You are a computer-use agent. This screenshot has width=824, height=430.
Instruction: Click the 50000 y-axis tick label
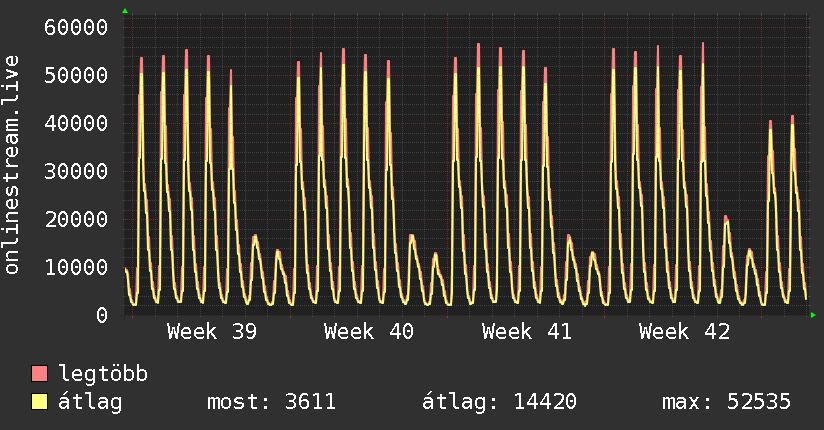77,75
